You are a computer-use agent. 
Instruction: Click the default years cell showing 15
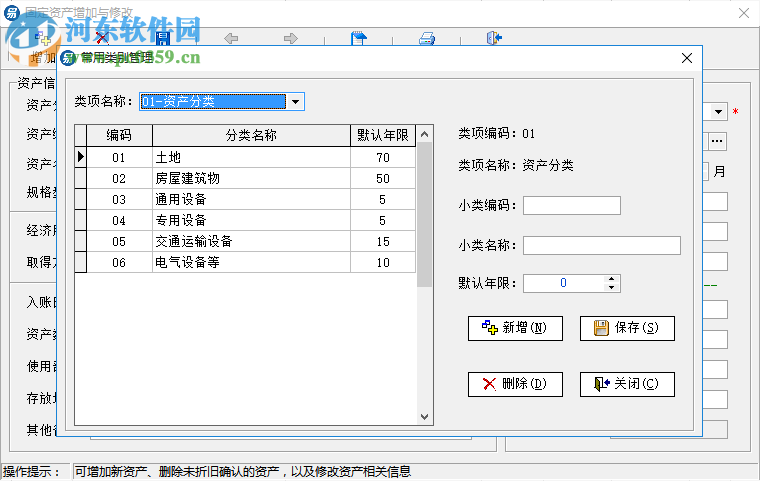pos(383,241)
